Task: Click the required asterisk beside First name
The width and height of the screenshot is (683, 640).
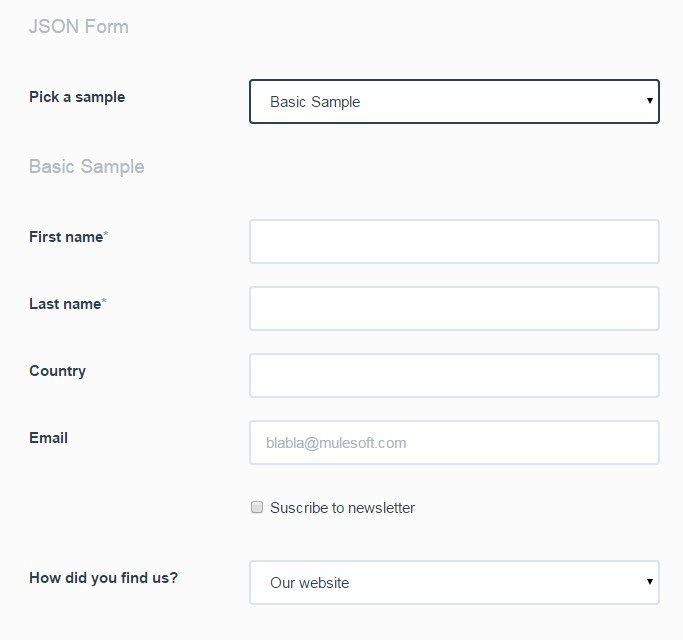Action: [106, 236]
